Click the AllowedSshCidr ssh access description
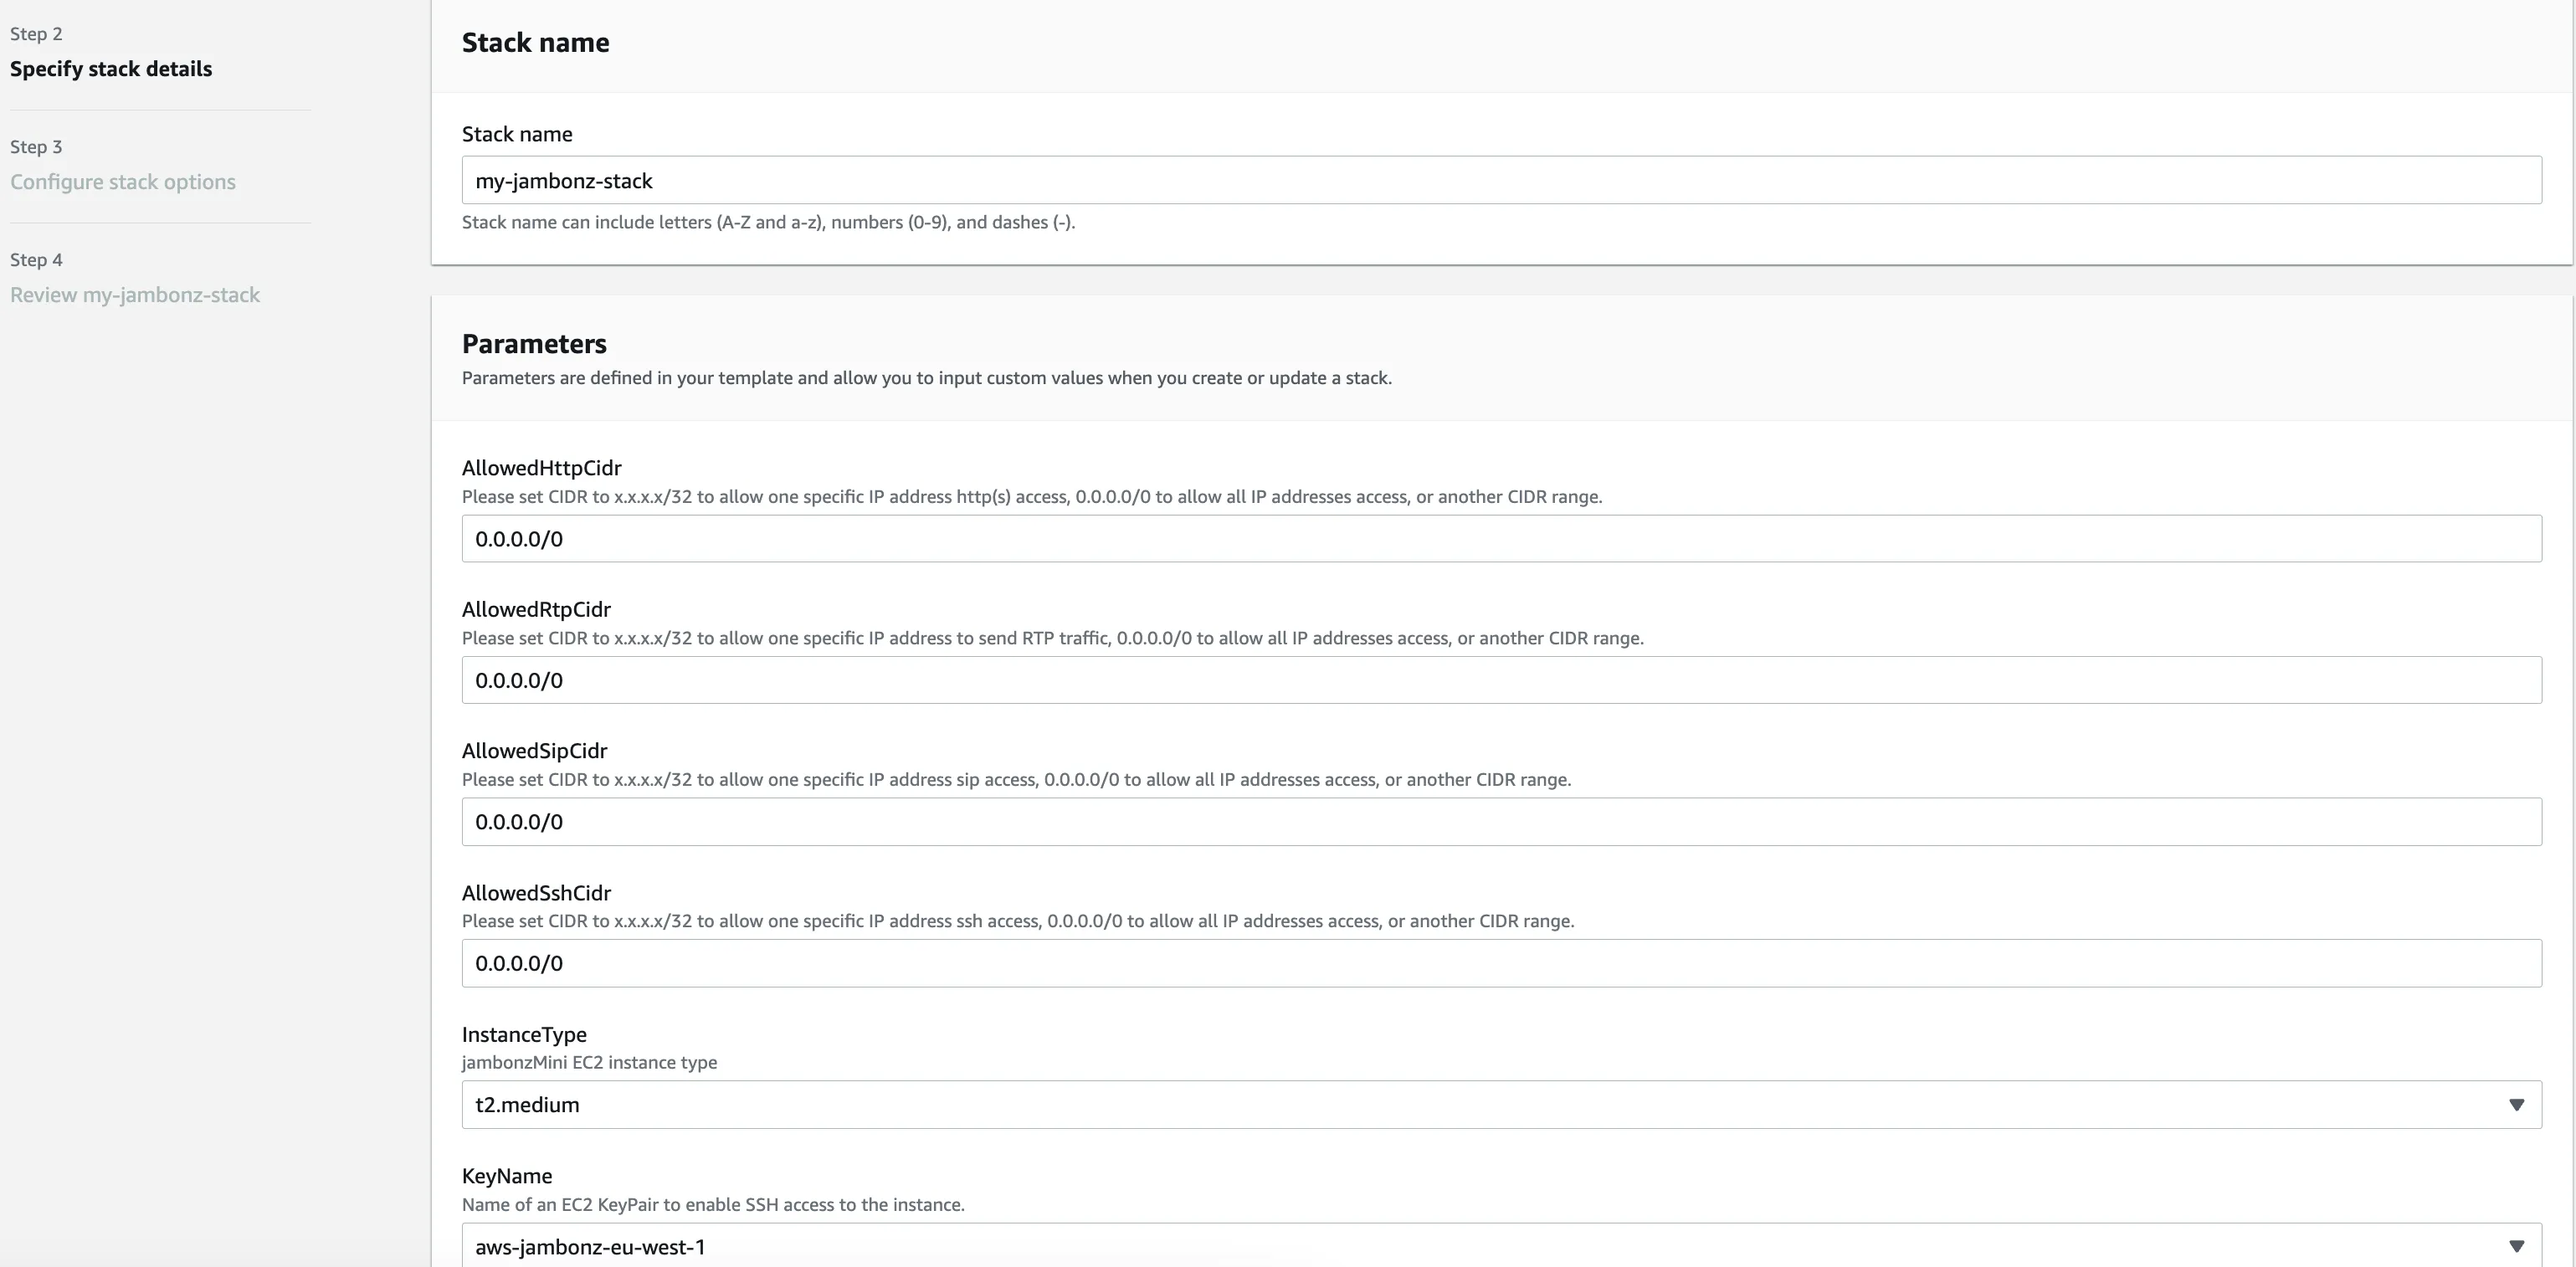The image size is (2576, 1267). [x=1018, y=921]
